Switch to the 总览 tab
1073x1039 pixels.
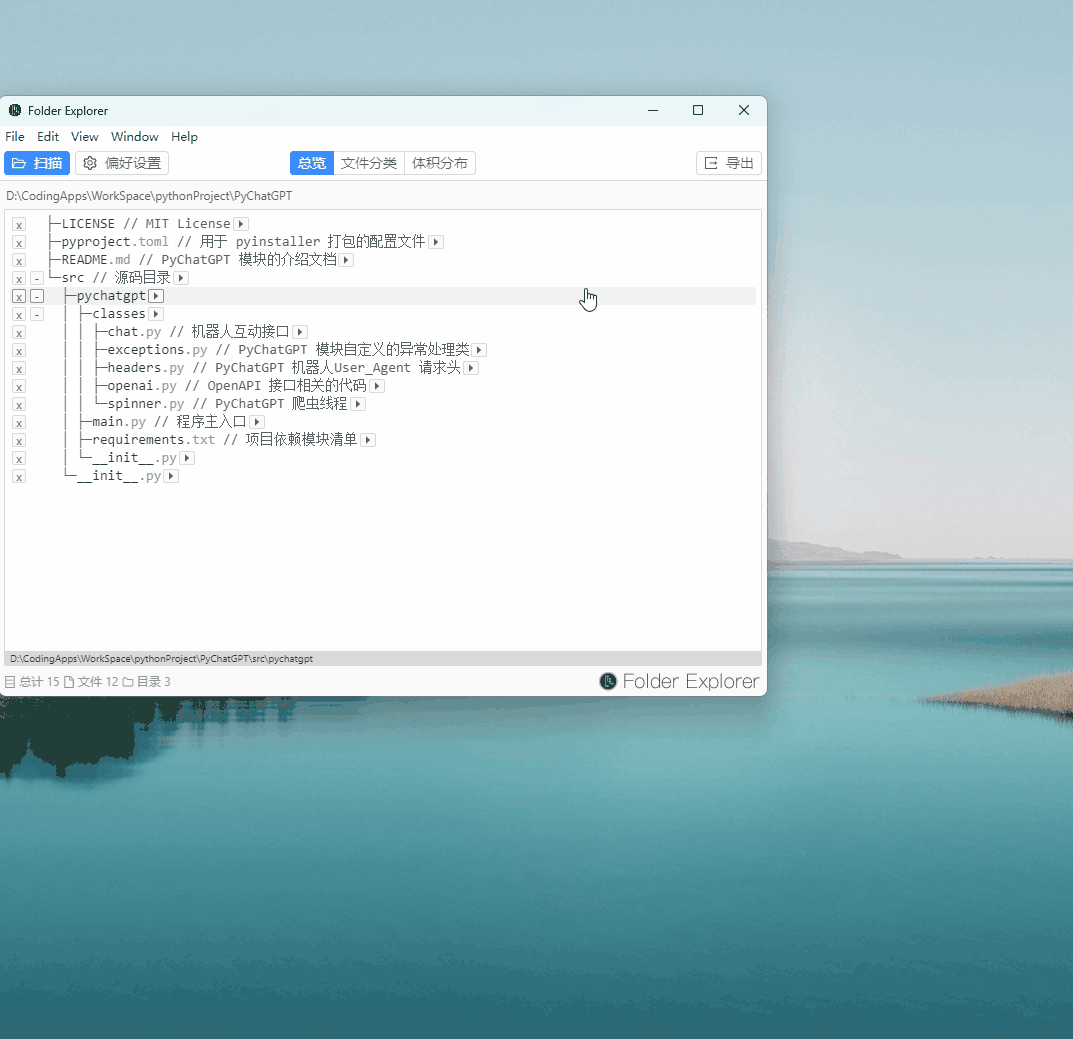click(x=312, y=163)
